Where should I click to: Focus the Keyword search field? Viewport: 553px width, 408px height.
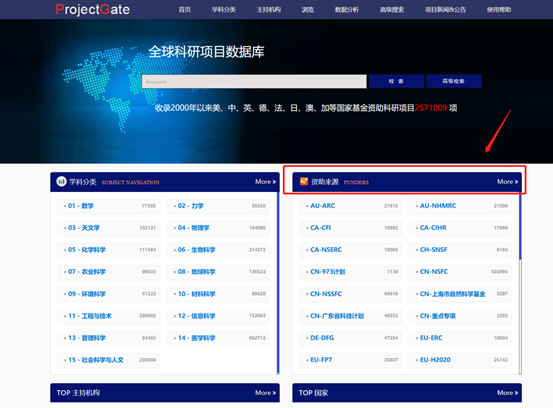point(254,81)
